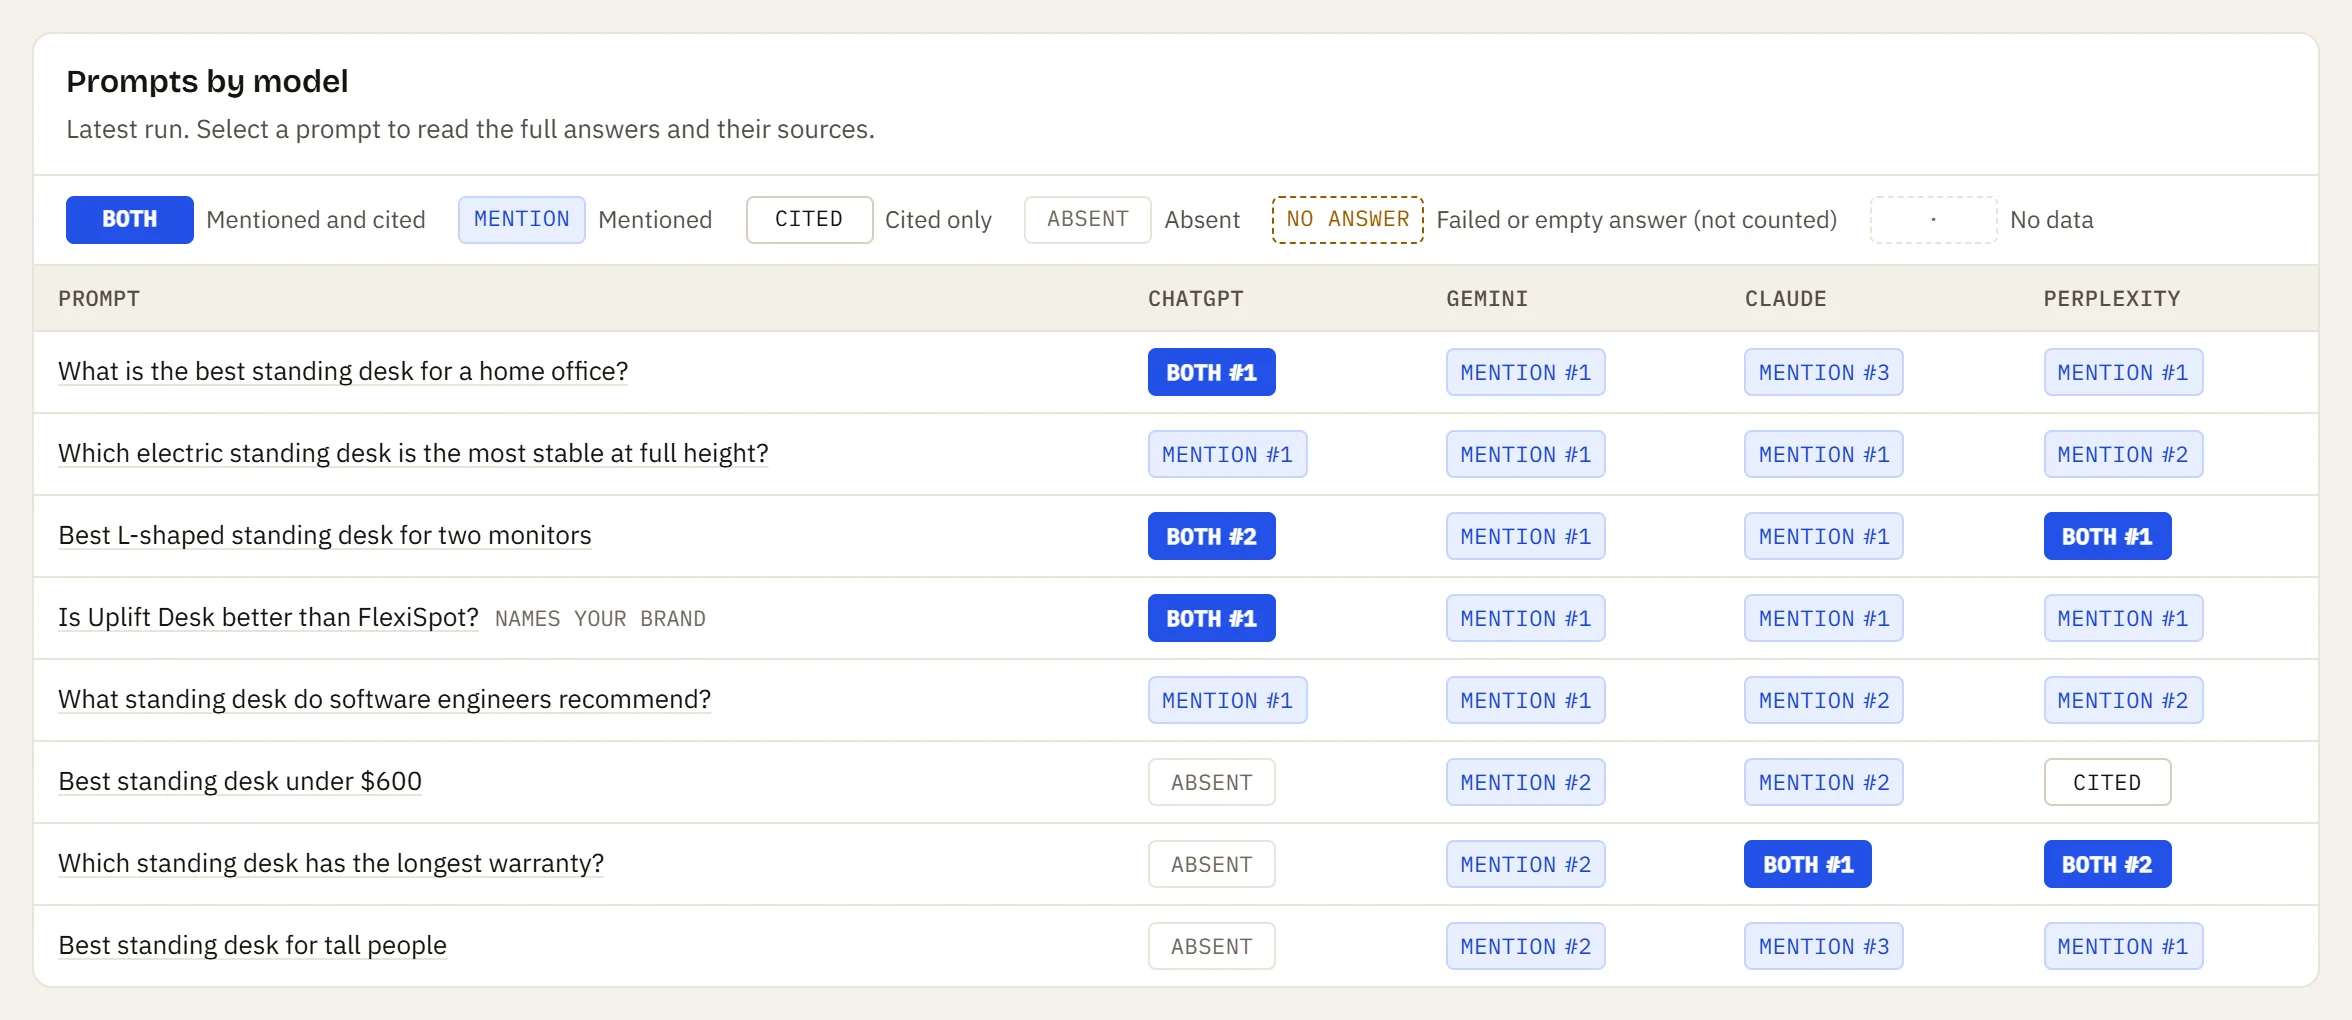Open 'Is Uplift Desk better than FlexiSpot?' prompt

[x=268, y=617]
